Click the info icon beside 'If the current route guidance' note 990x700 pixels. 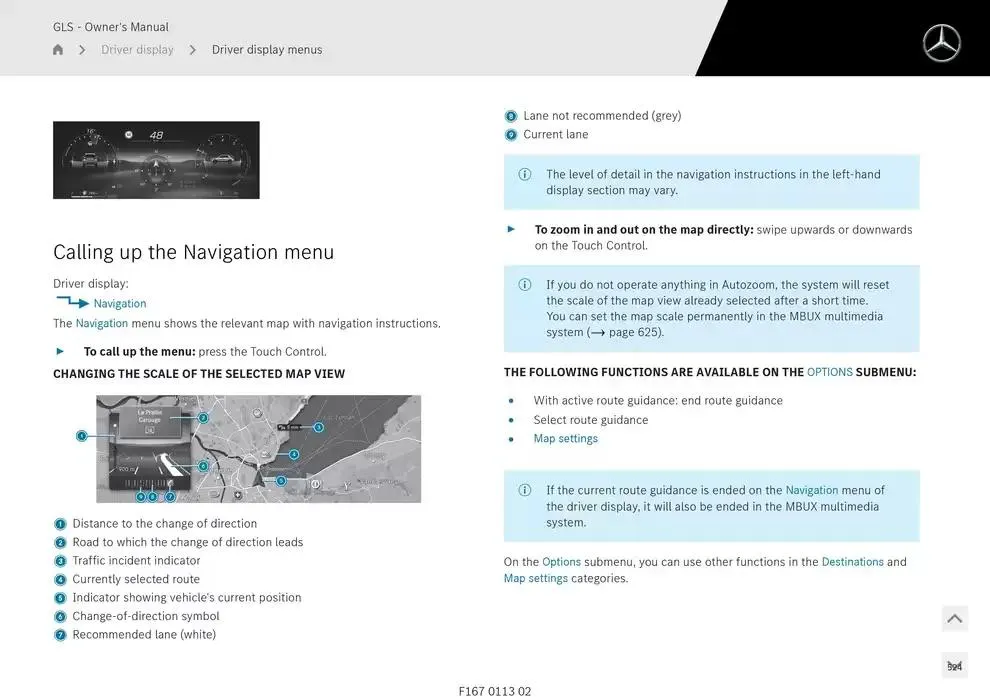(525, 490)
